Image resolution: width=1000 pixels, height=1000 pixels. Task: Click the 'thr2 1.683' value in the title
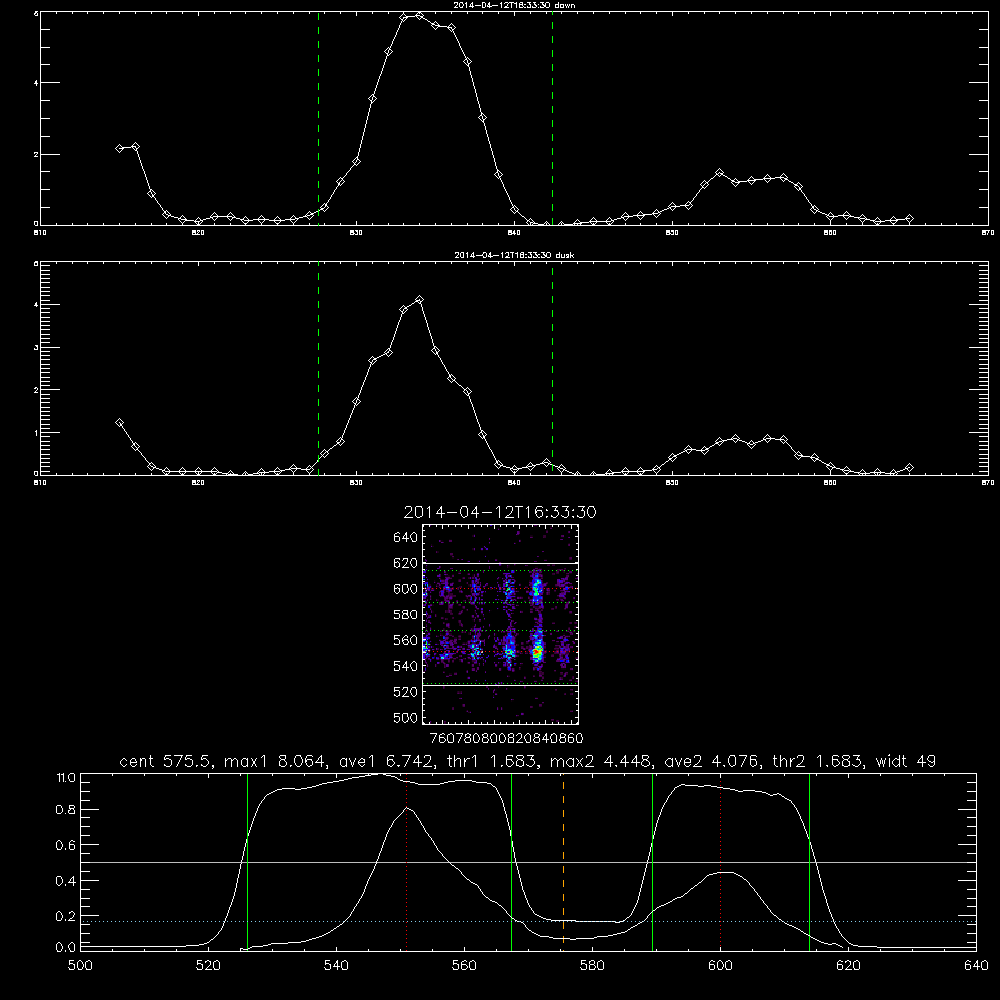click(818, 761)
